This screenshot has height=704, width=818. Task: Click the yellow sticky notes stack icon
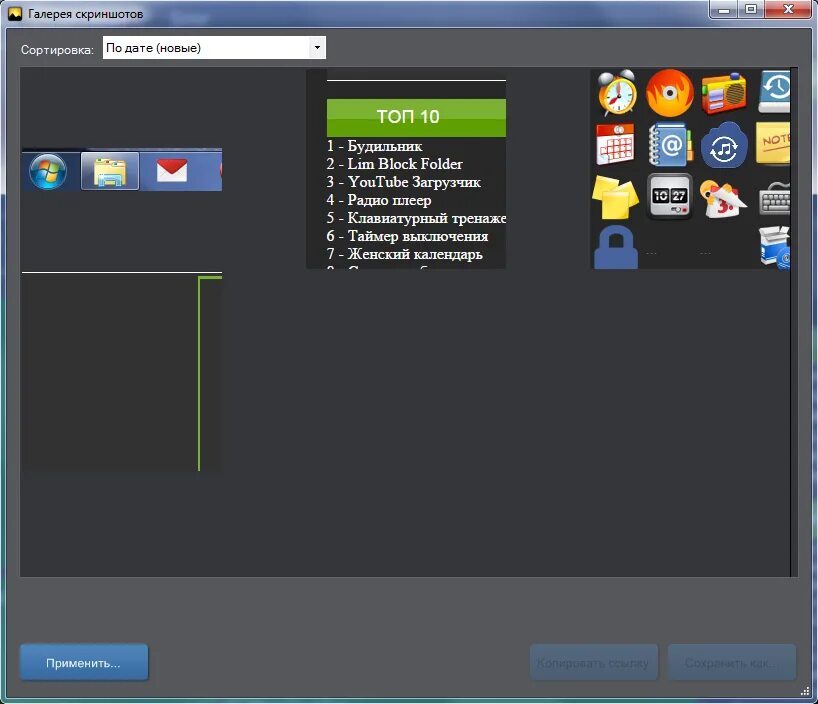point(616,197)
